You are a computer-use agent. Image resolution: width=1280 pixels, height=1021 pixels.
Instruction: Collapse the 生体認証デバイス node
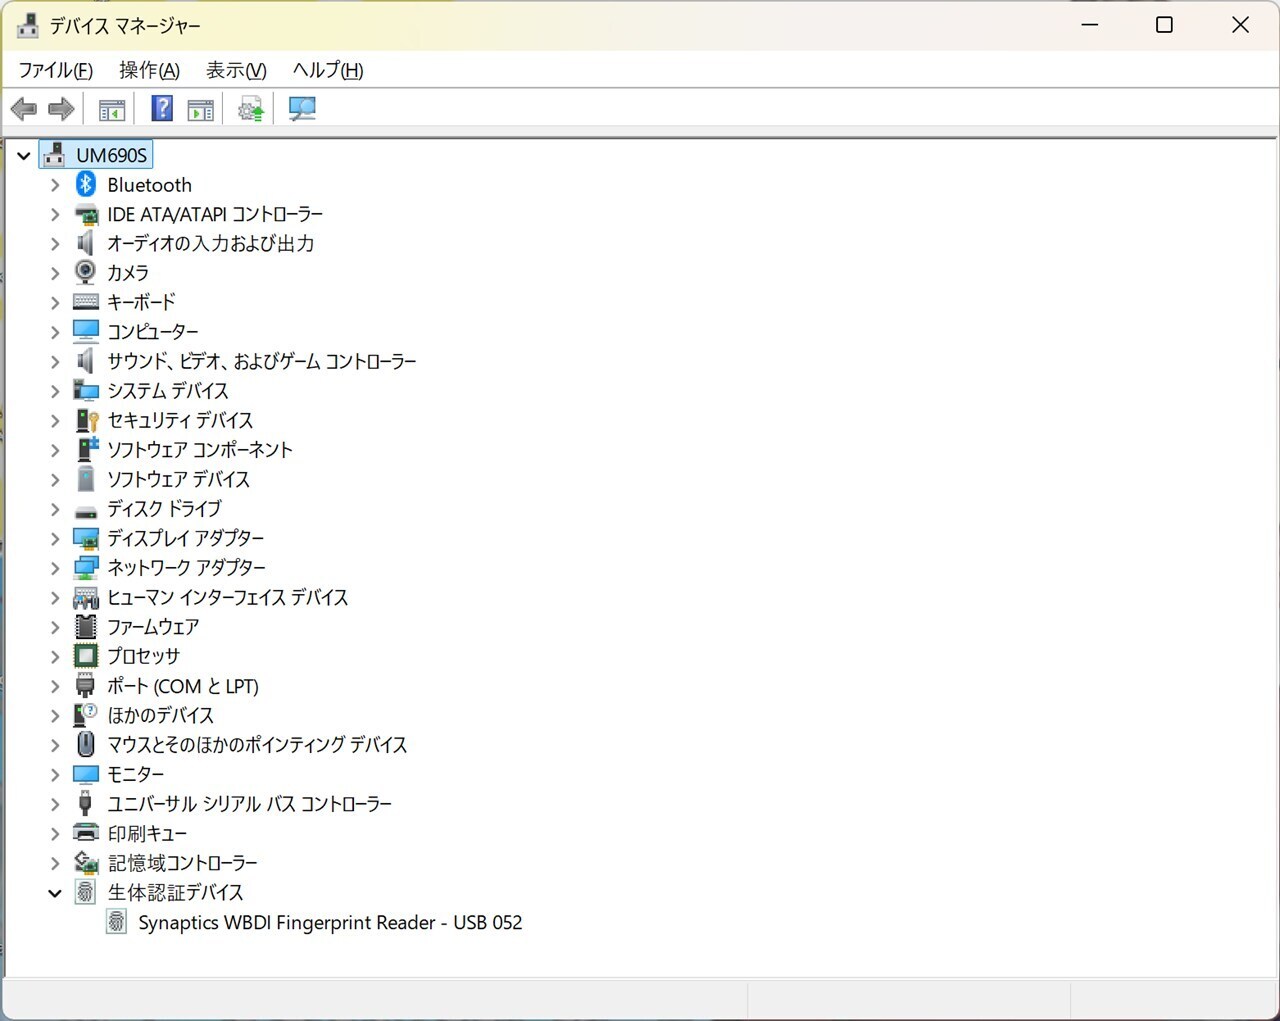pyautogui.click(x=55, y=893)
